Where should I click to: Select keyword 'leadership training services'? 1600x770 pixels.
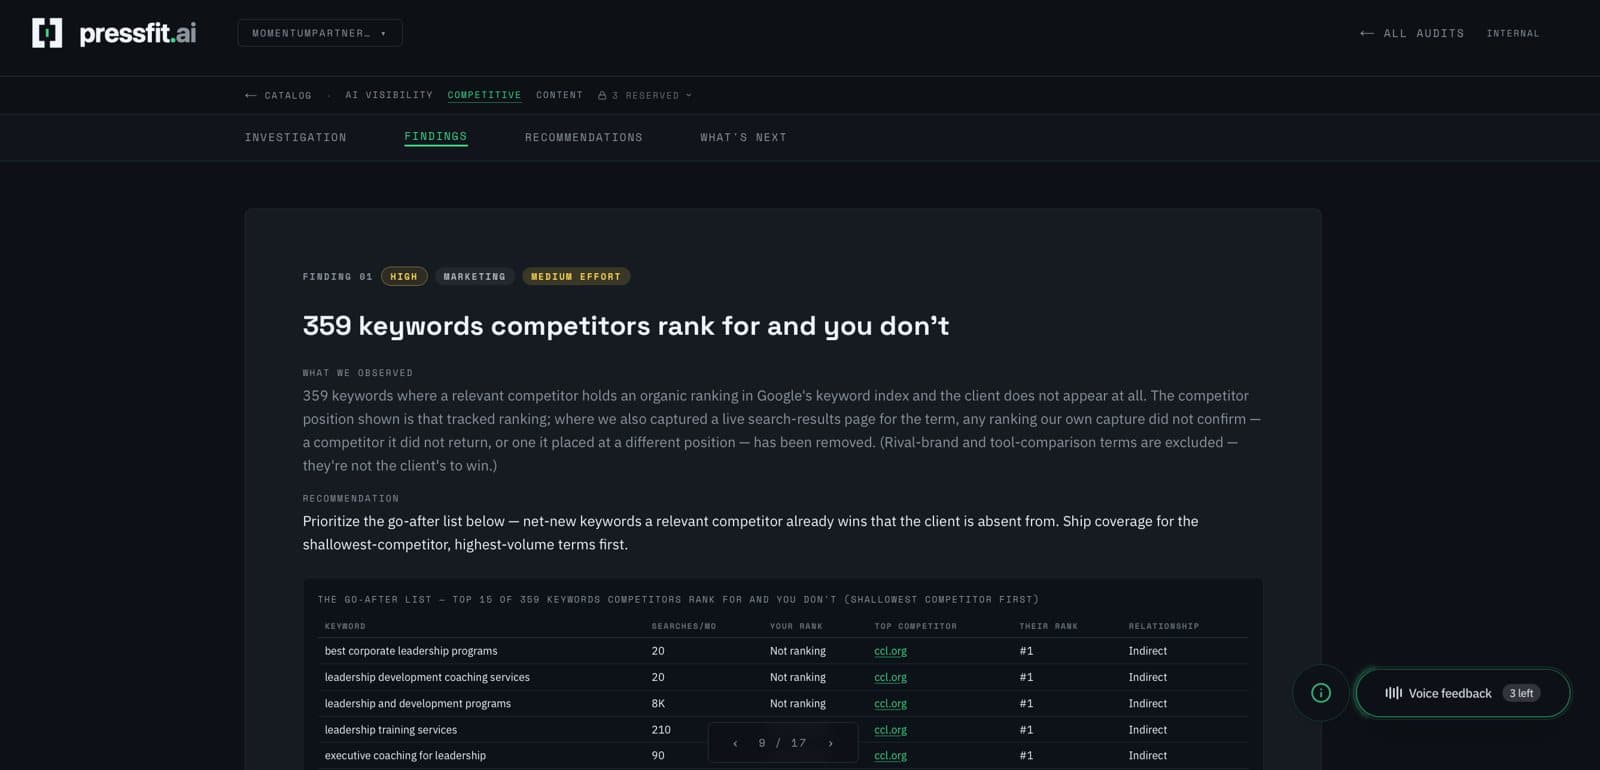pos(391,730)
